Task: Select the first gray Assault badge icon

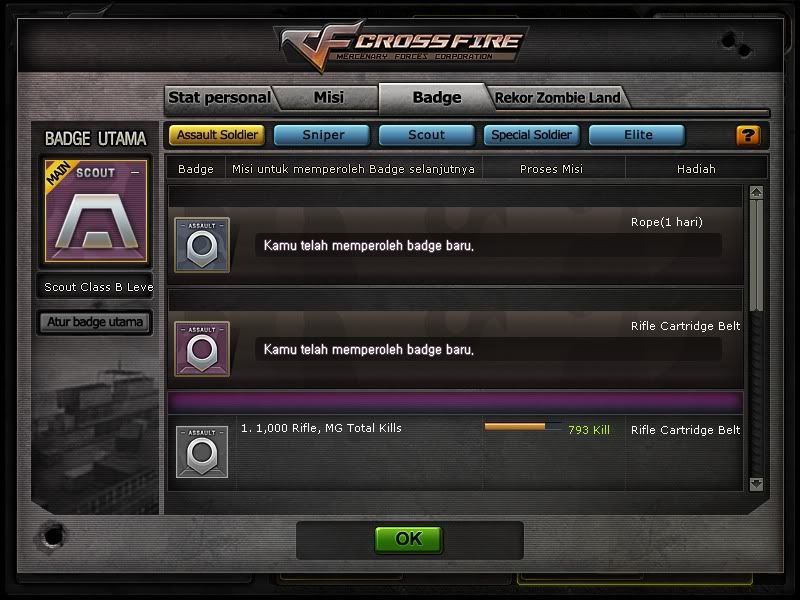Action: pyautogui.click(x=202, y=245)
